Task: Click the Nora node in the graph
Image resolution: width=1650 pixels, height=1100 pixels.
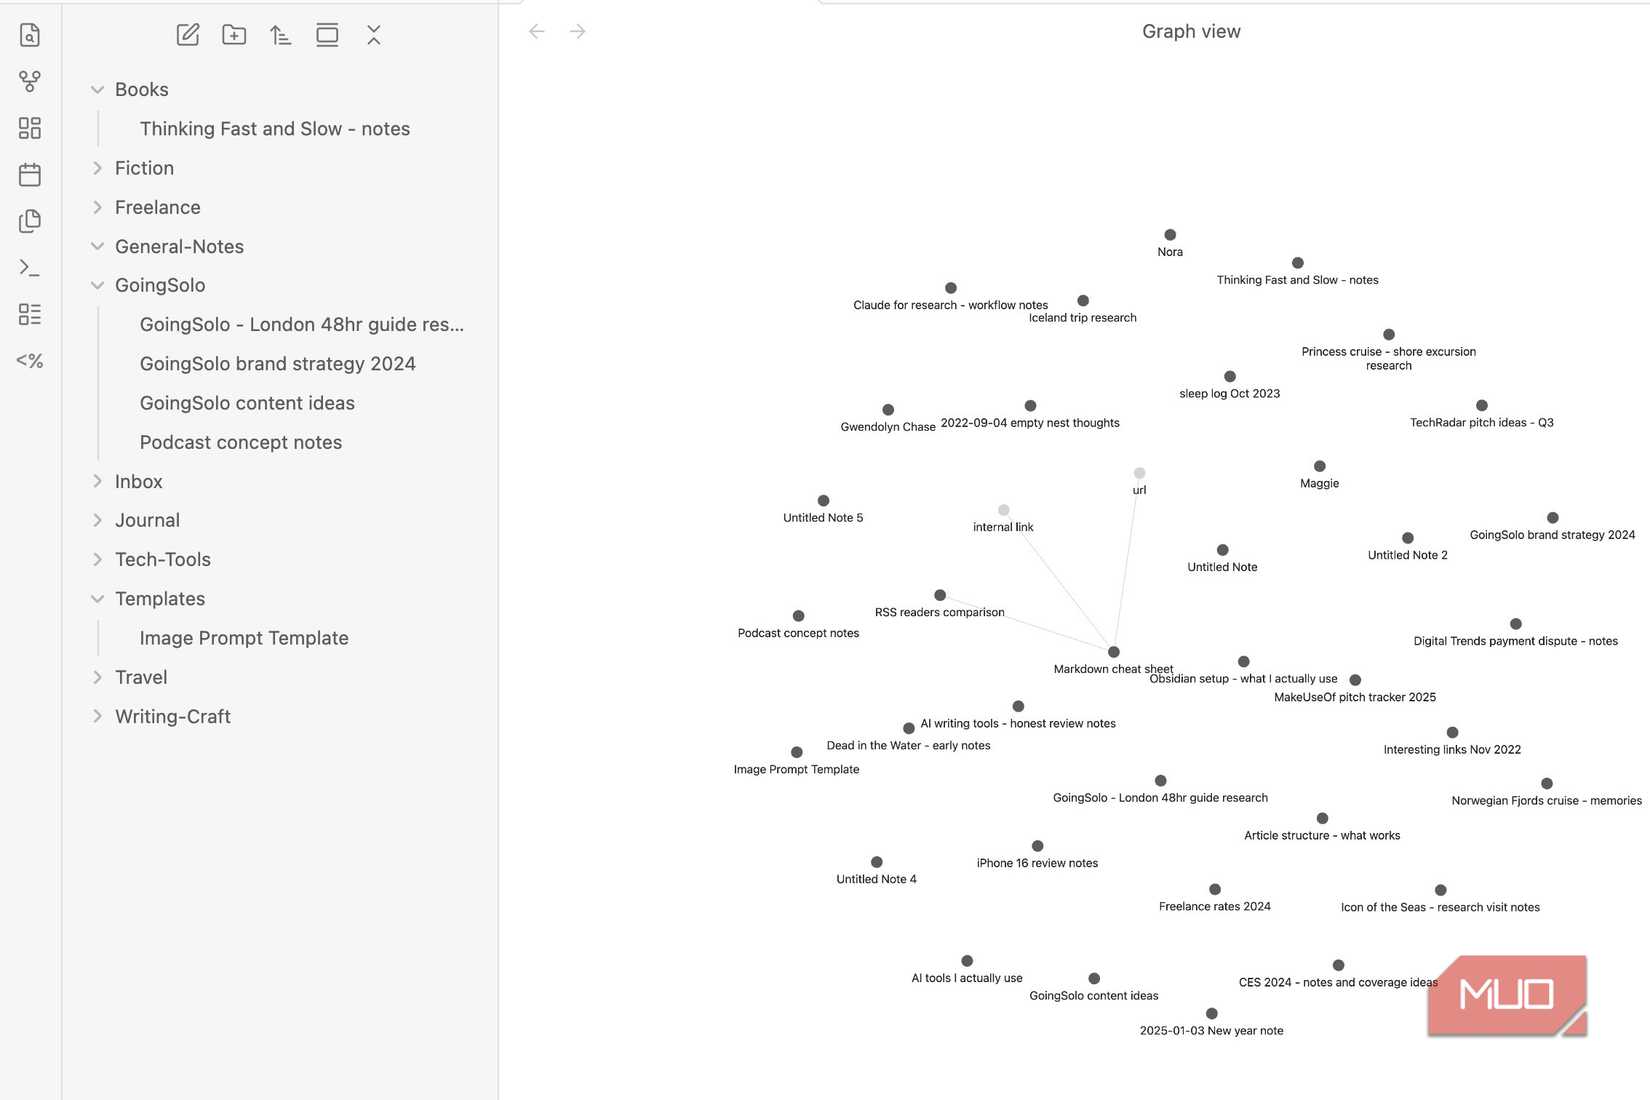Action: pyautogui.click(x=1170, y=235)
